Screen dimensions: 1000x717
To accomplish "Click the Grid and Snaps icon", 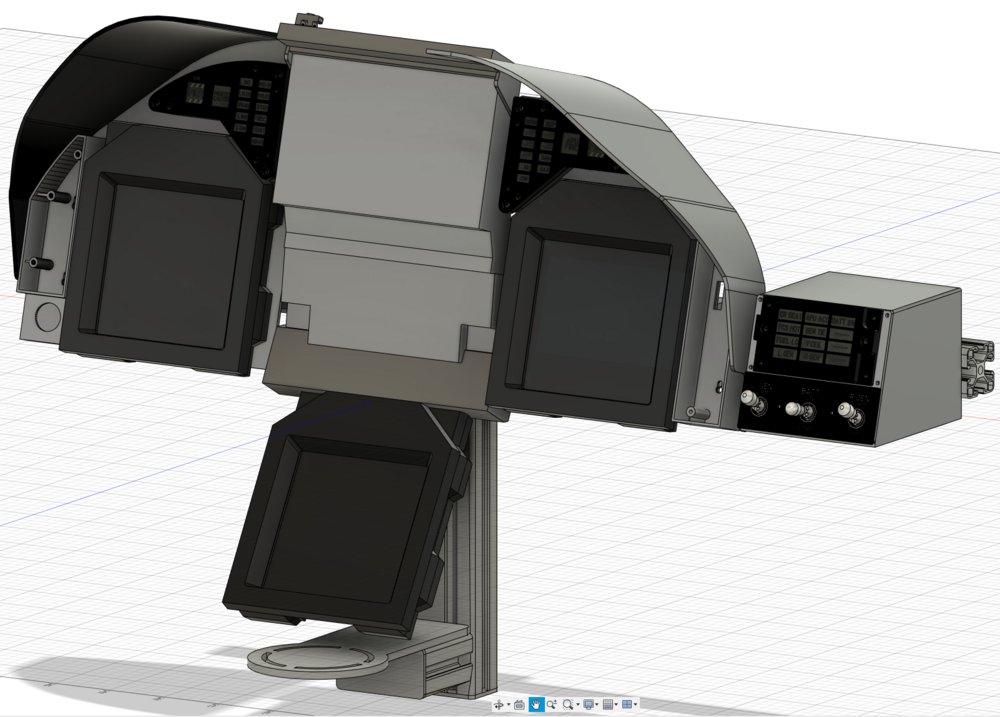I will 608,704.
